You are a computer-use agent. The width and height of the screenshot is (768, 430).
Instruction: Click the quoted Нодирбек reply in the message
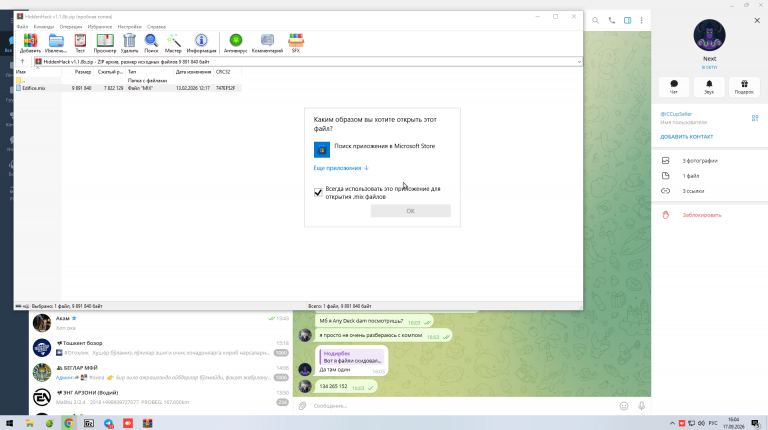pos(352,357)
